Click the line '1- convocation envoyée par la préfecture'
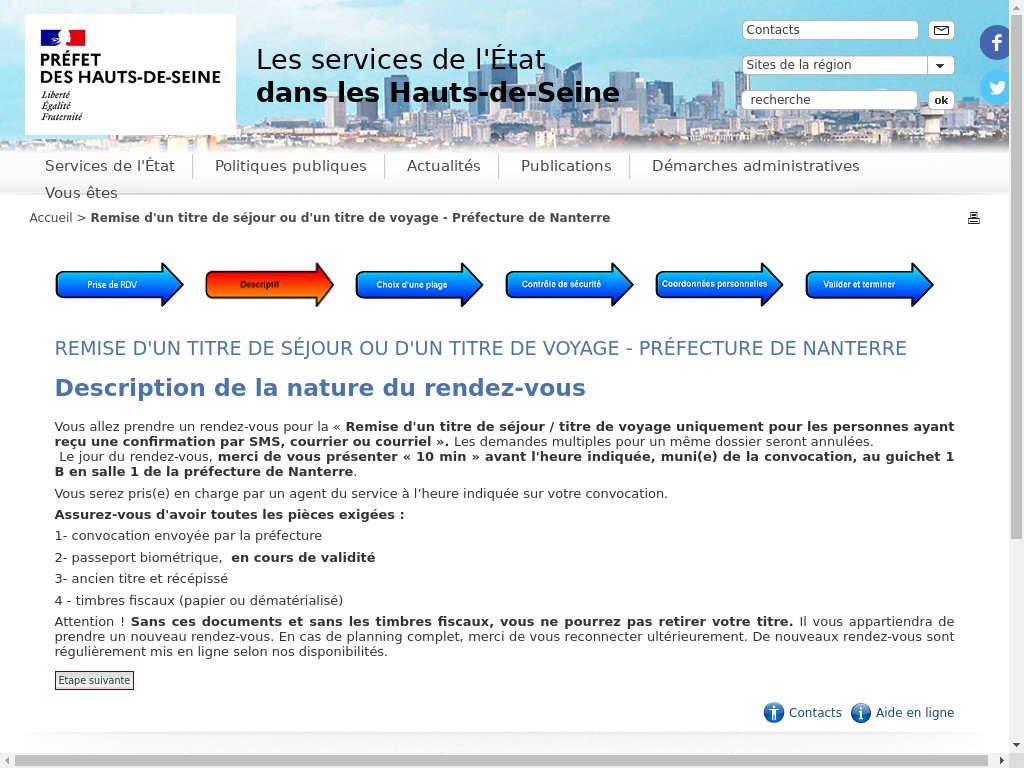This screenshot has width=1024, height=768. 188,536
